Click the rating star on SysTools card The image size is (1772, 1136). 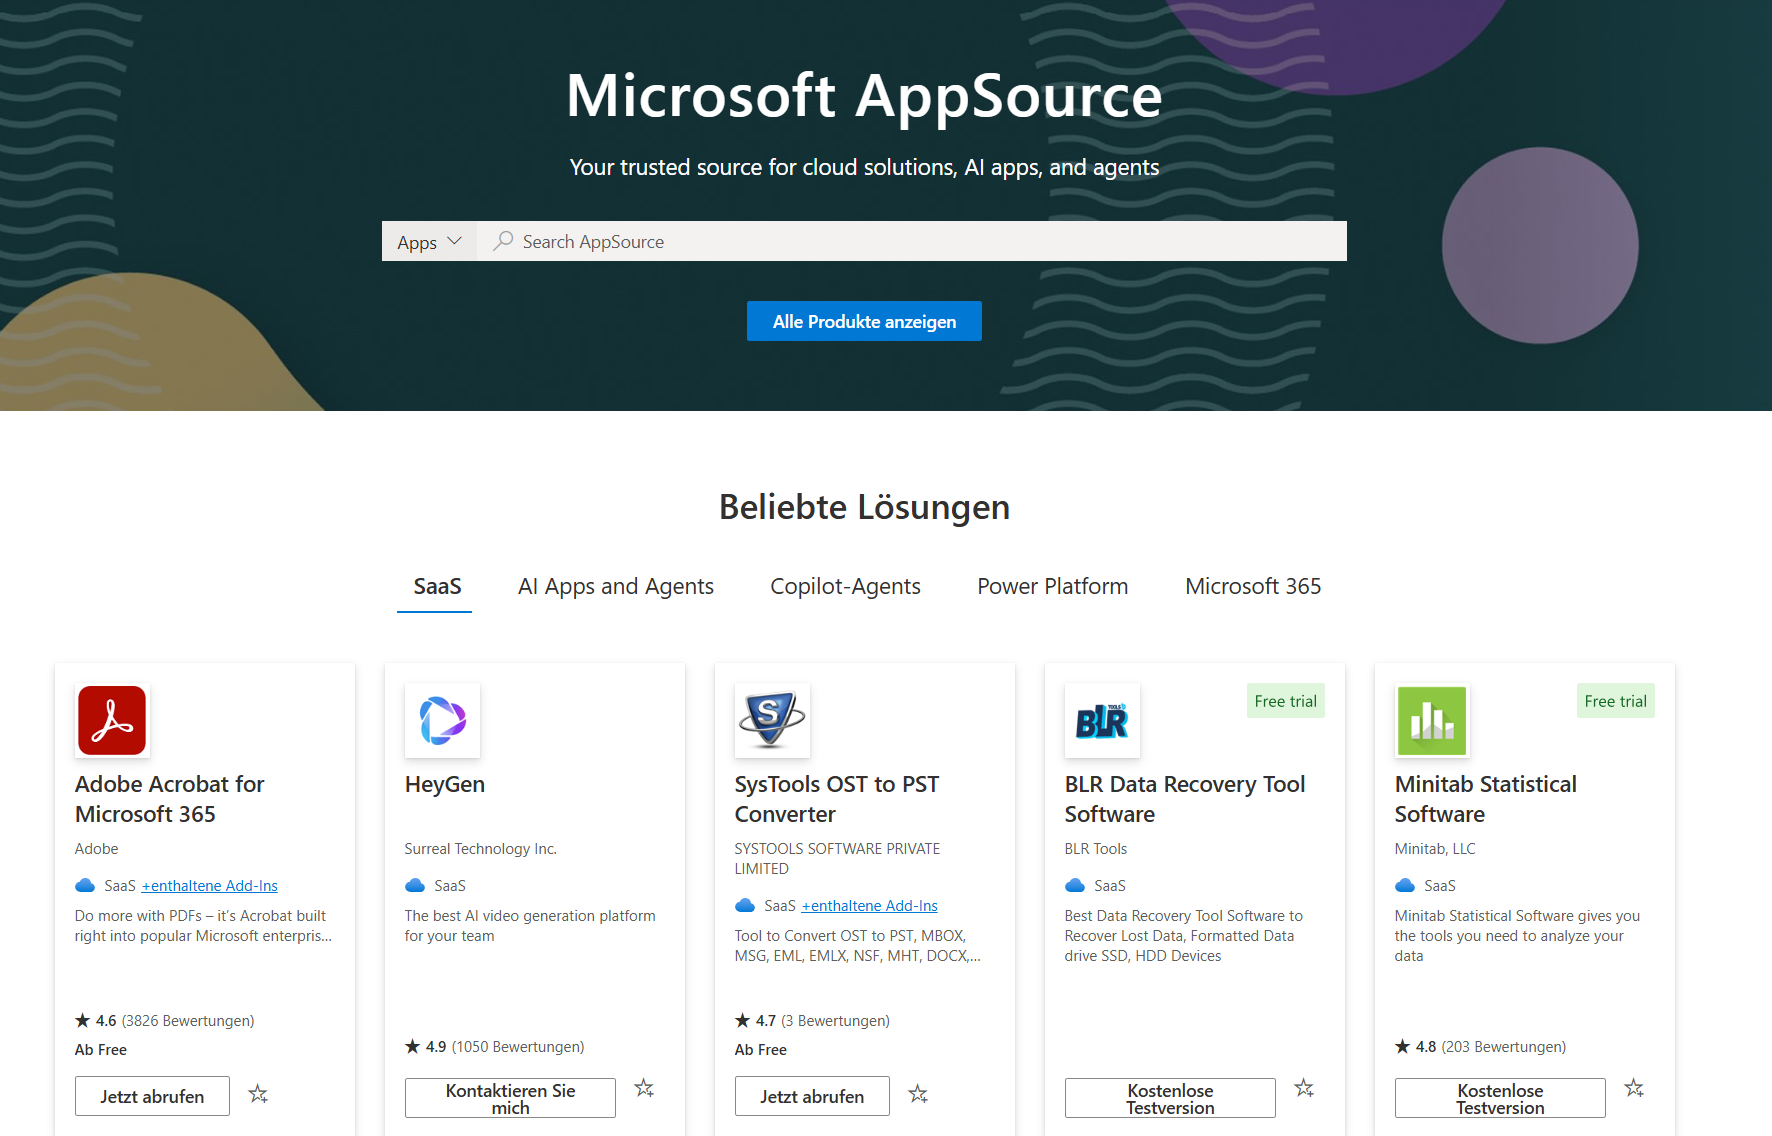coord(743,1020)
